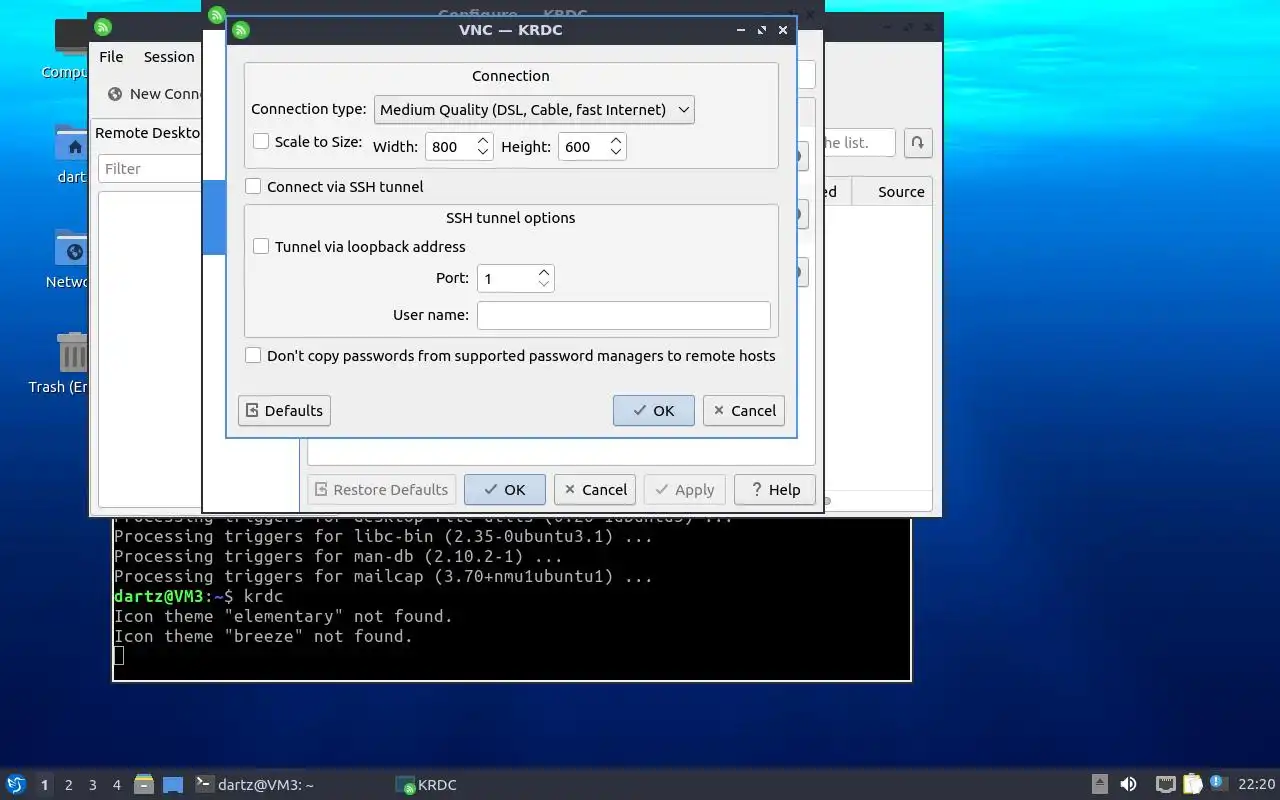Increase the Width value with up arrow
Viewport: 1280px width, 800px height.
(483, 140)
